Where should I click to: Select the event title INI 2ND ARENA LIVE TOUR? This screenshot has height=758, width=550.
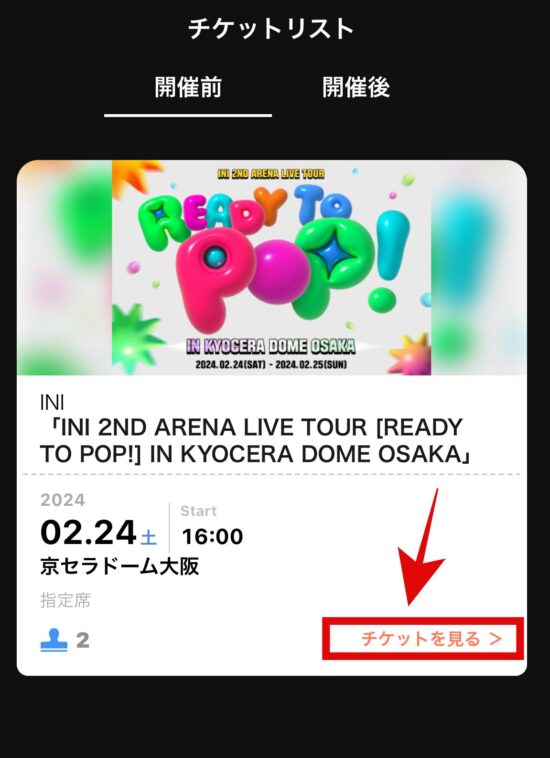click(x=256, y=440)
